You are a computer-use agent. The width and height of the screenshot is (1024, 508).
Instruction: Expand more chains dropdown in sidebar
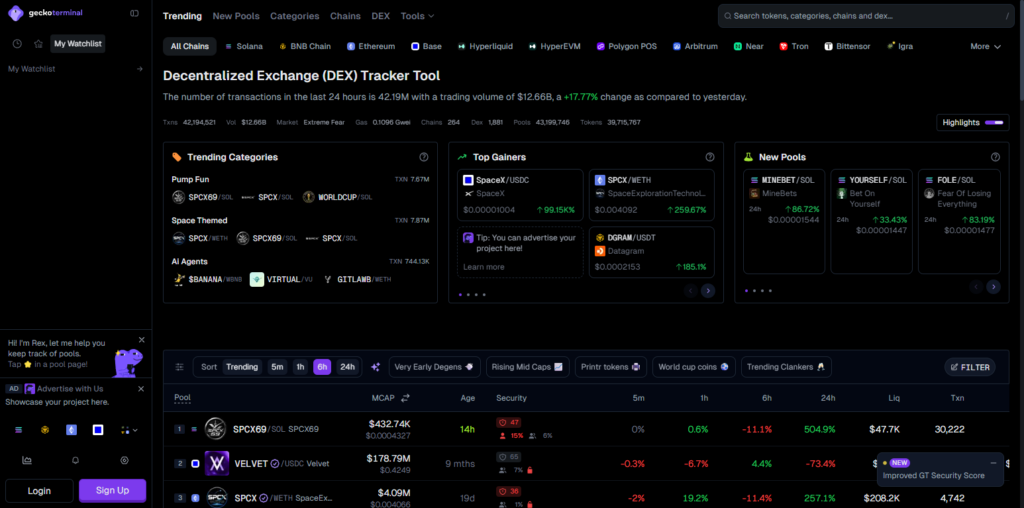pos(129,430)
